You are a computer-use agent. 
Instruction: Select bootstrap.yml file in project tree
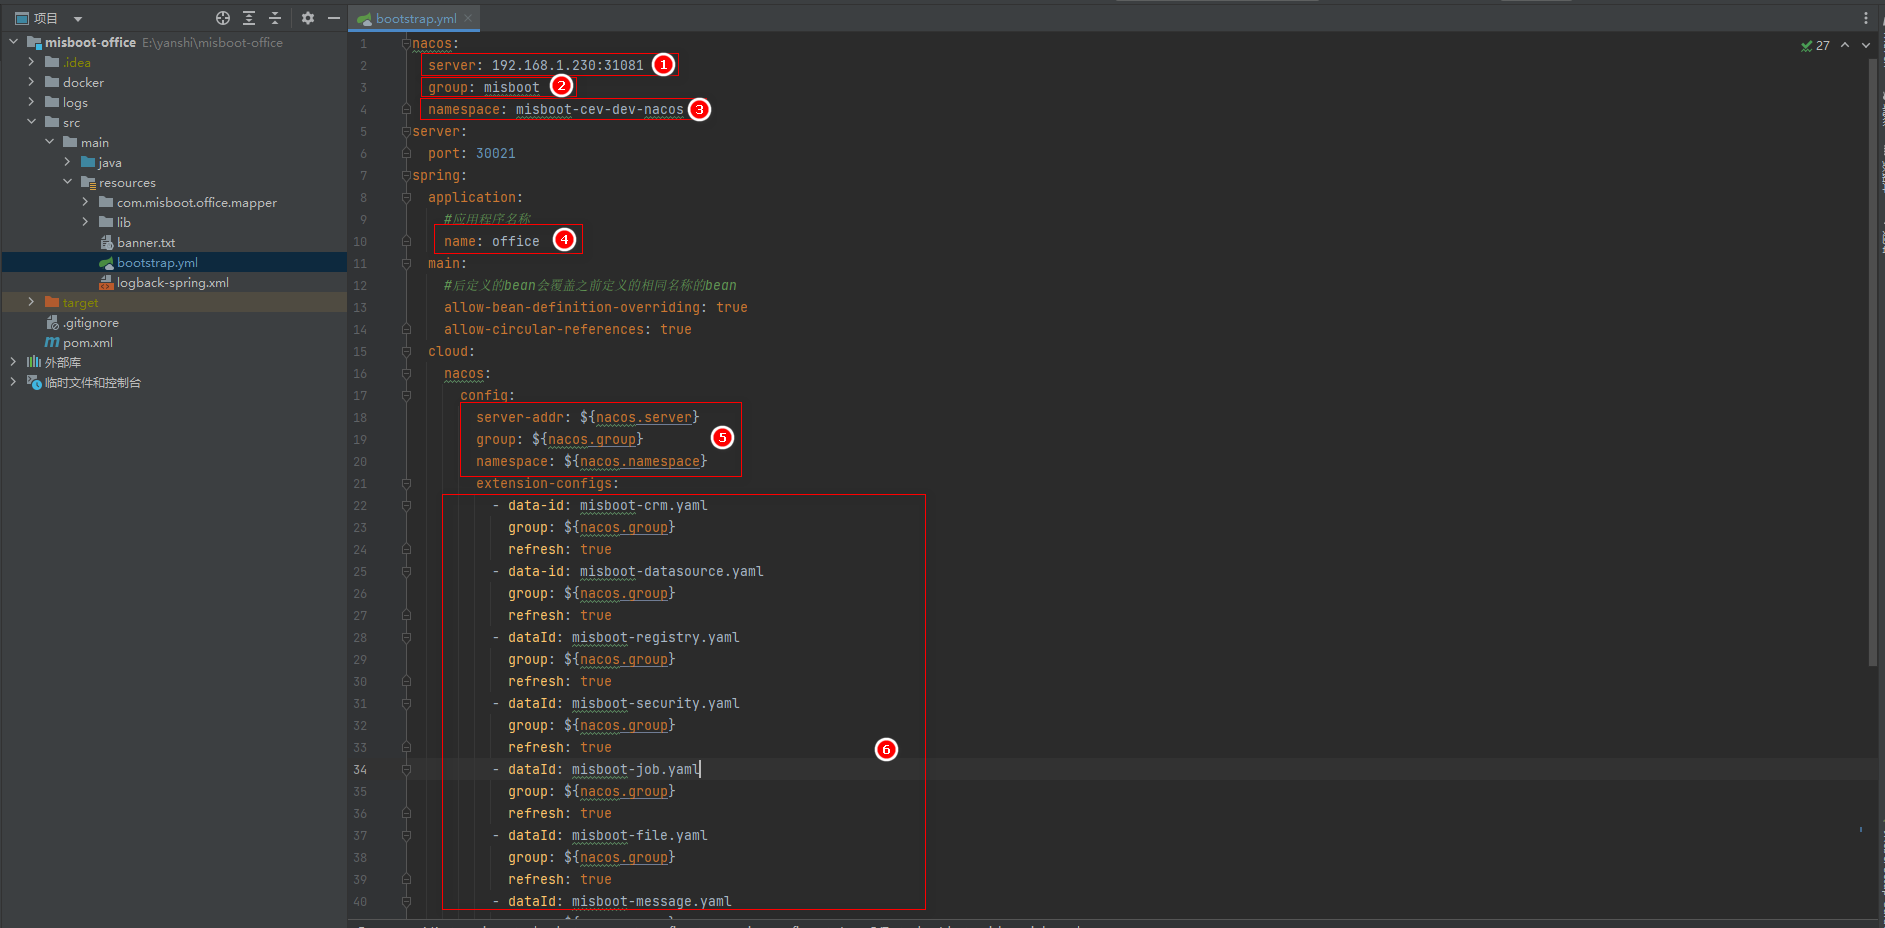[x=157, y=262]
